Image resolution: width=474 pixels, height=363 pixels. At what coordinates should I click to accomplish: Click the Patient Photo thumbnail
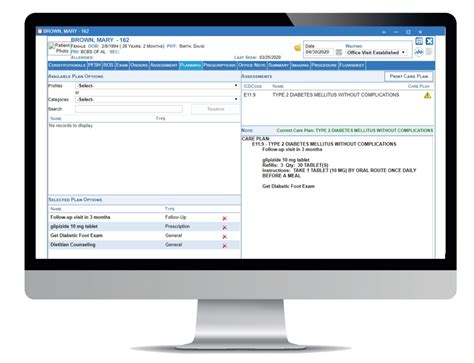pyautogui.click(x=59, y=48)
